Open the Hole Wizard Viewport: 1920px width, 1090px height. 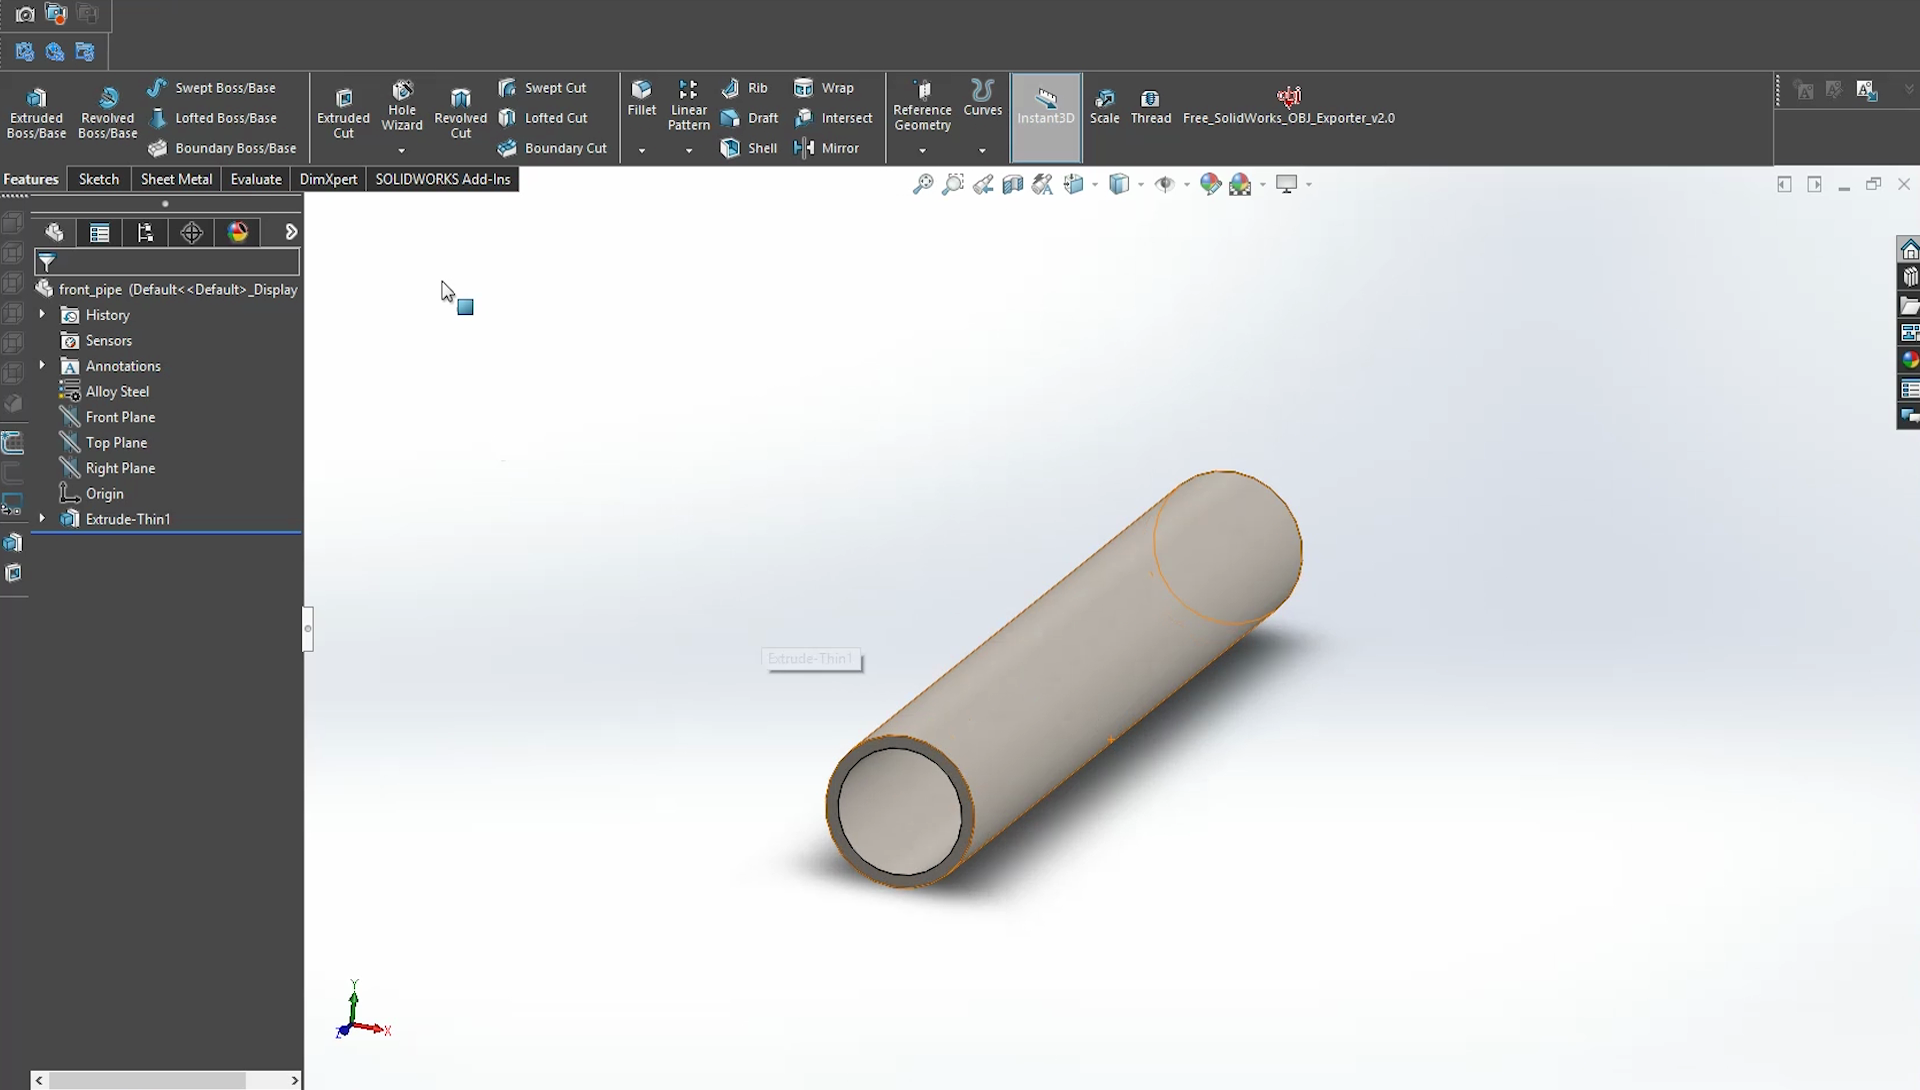tap(402, 106)
